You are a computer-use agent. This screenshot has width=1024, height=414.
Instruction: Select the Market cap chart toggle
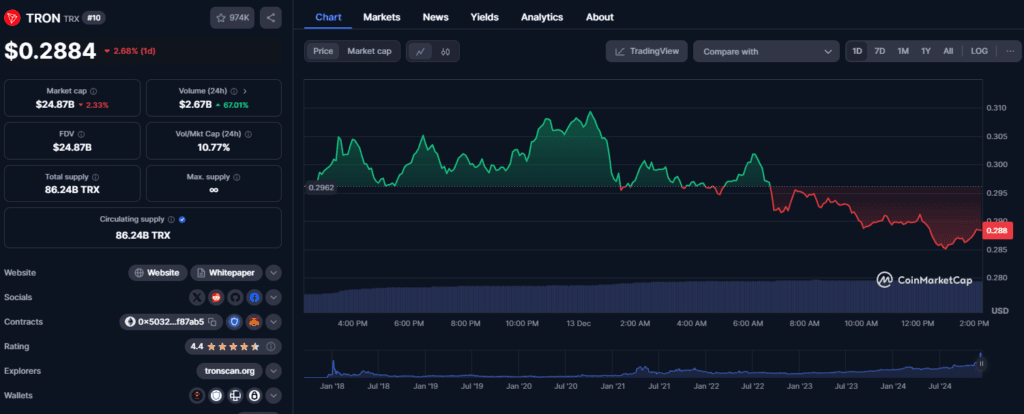pos(369,51)
